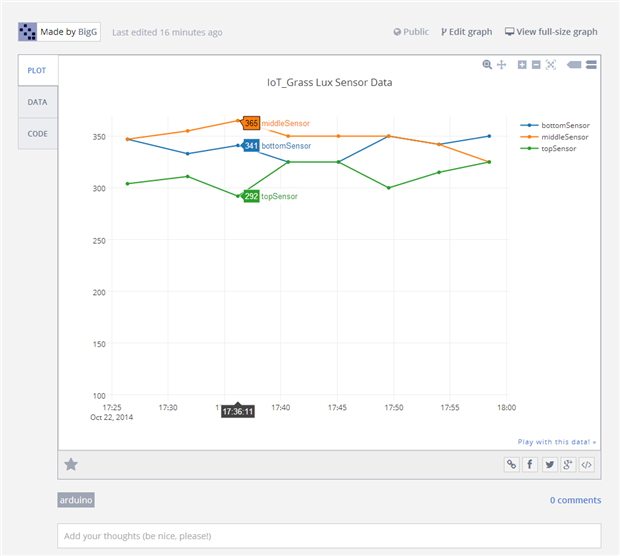Copy the shareable link icon
Screen dimensions: 620x556
511,464
